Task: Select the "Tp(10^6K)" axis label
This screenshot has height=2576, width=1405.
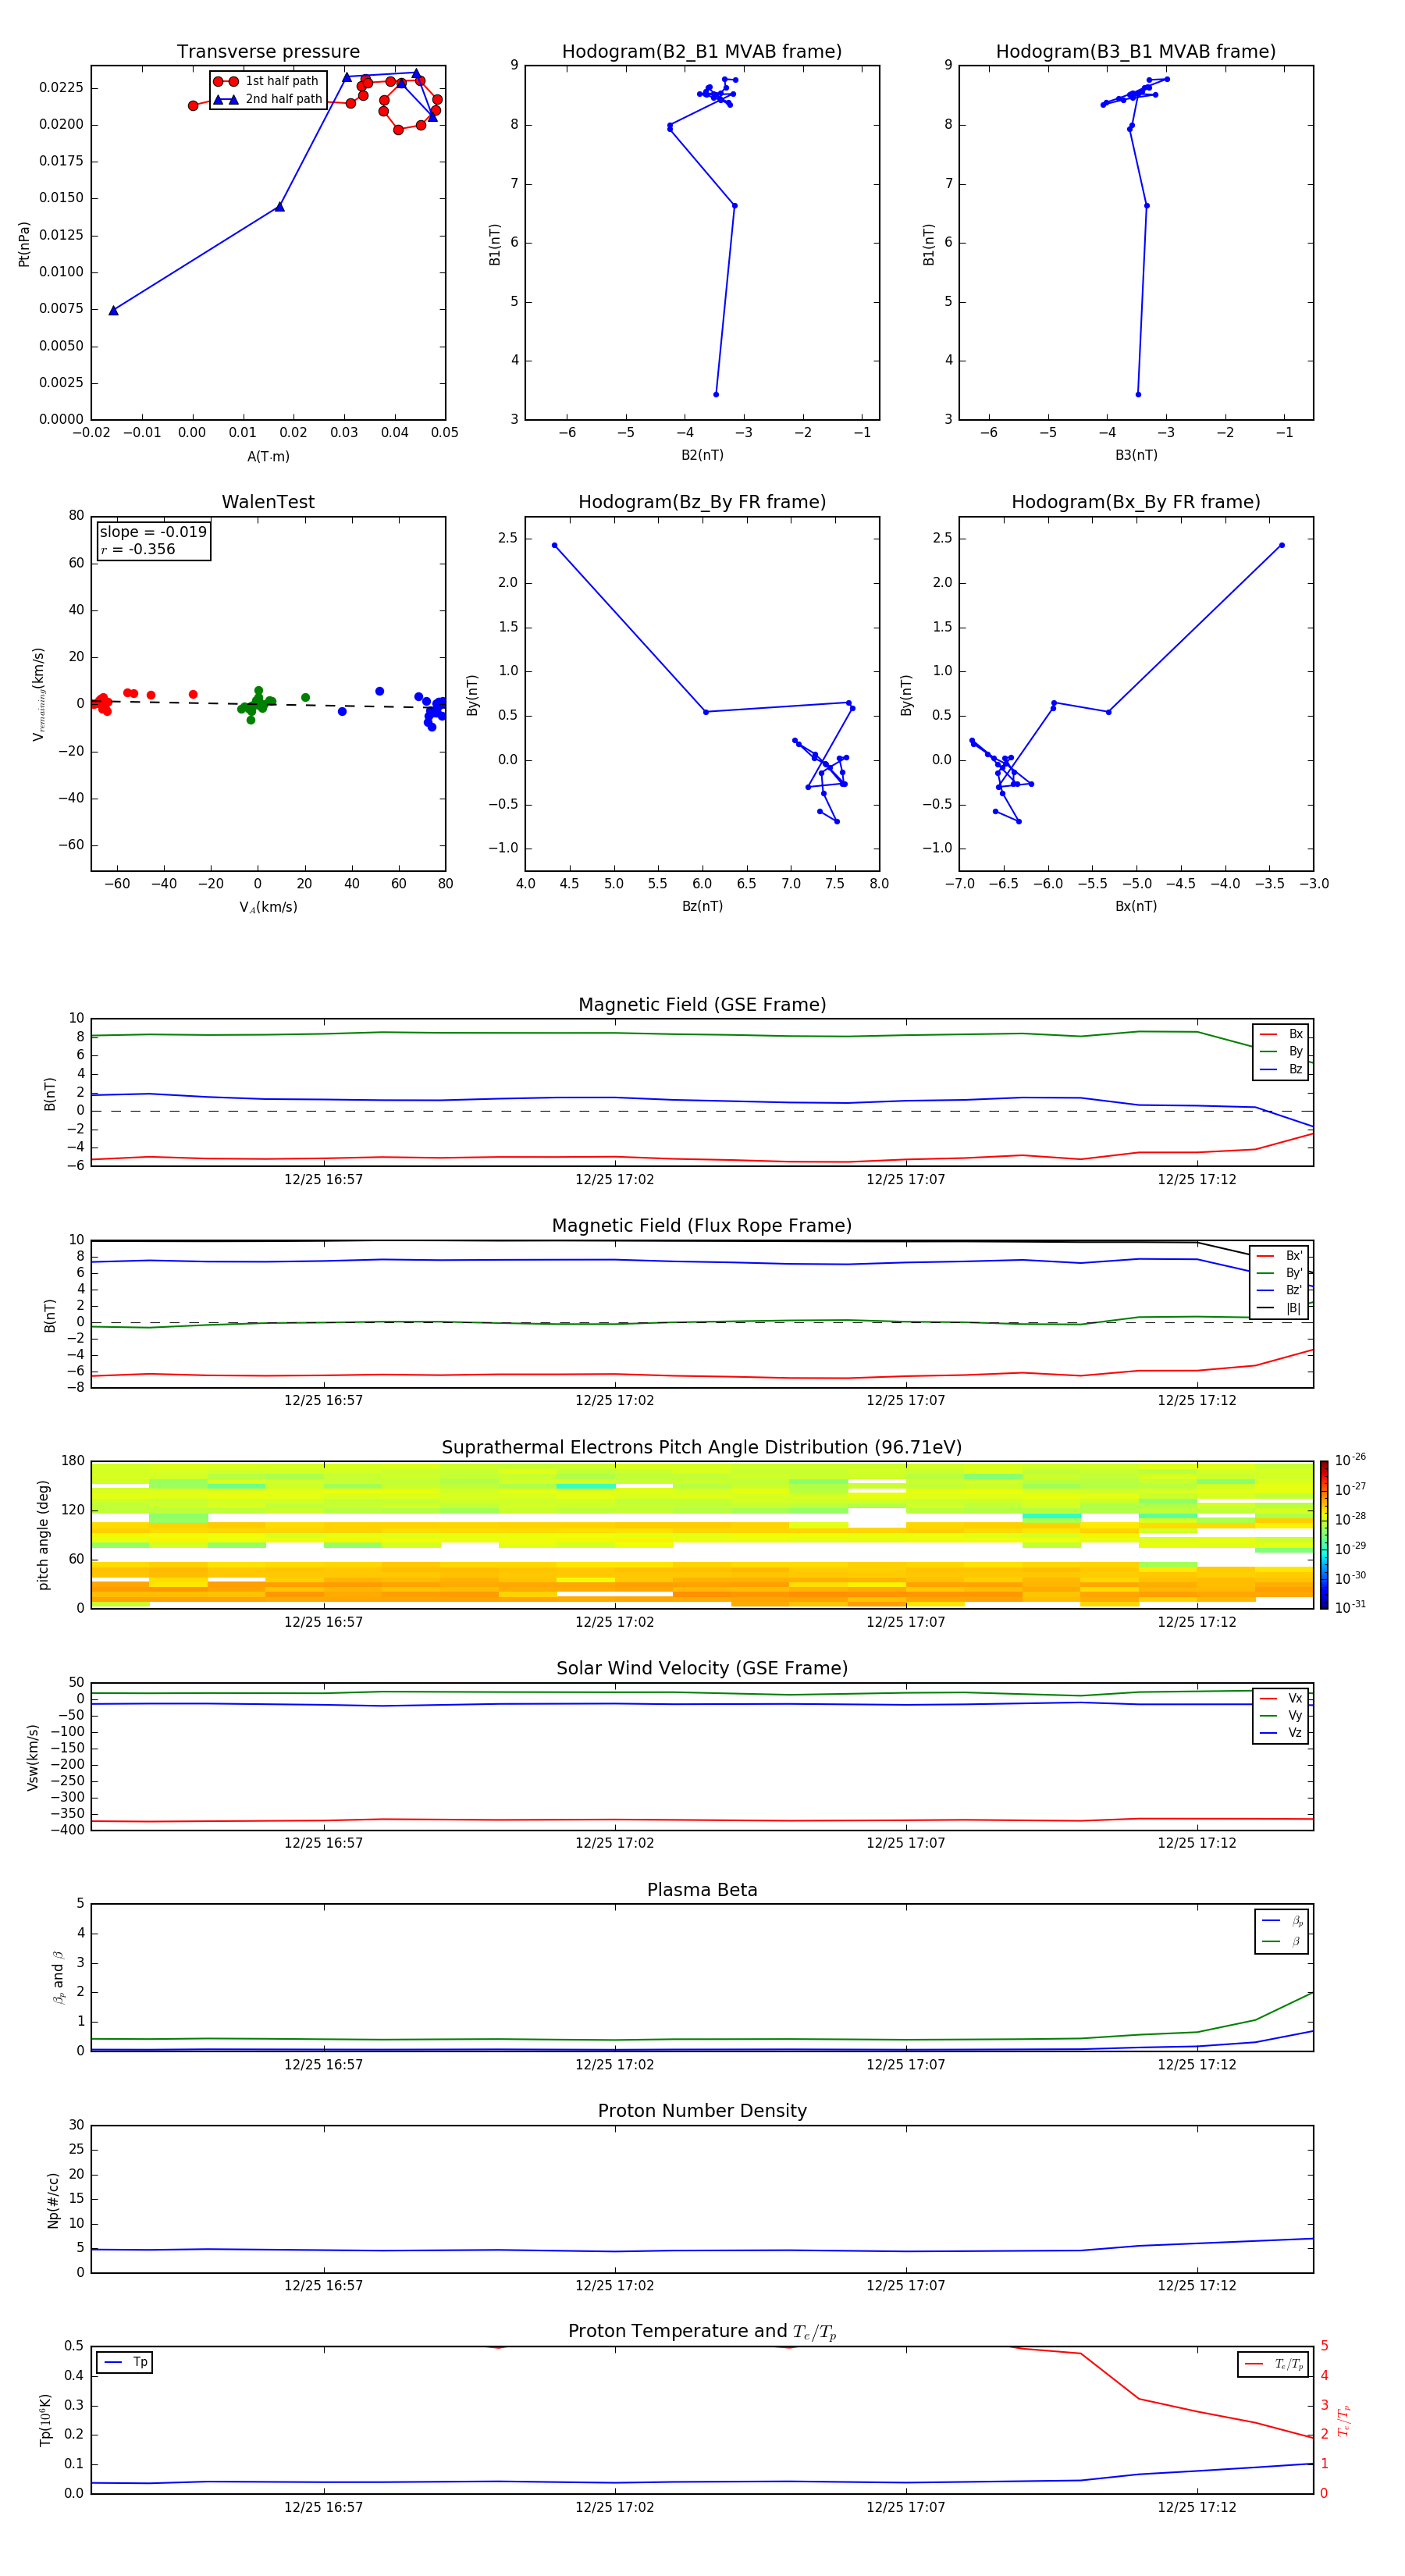Action: click(x=46, y=2421)
